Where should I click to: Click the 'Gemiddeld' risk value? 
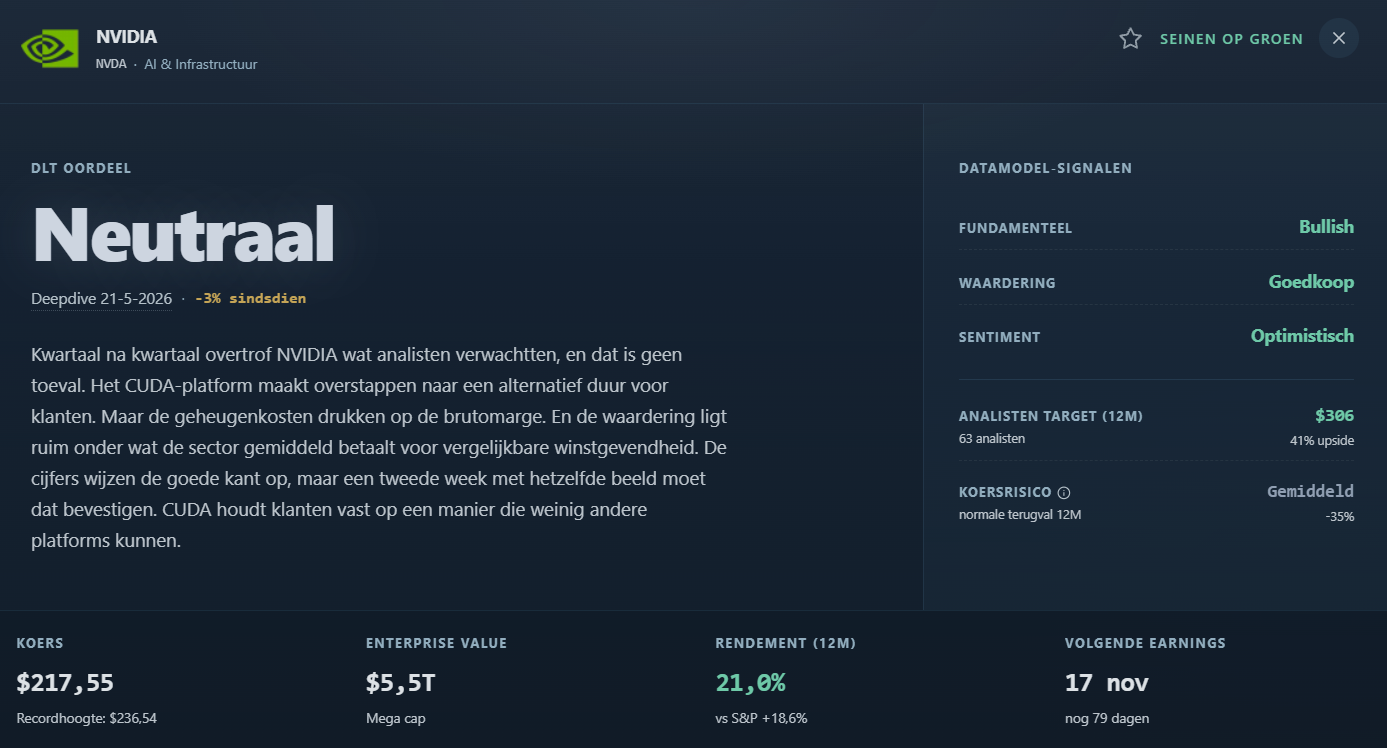[1310, 491]
